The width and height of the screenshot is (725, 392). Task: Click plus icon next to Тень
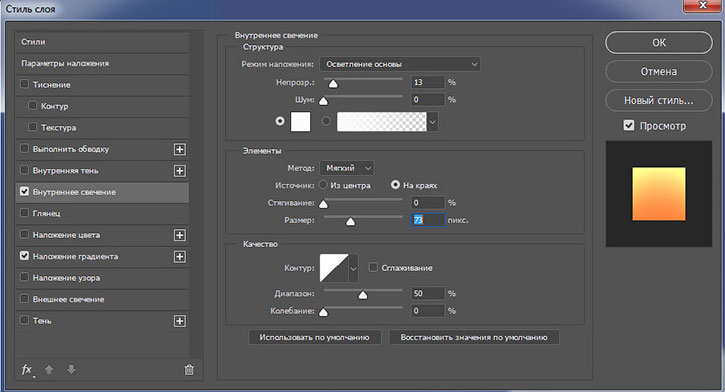179,321
